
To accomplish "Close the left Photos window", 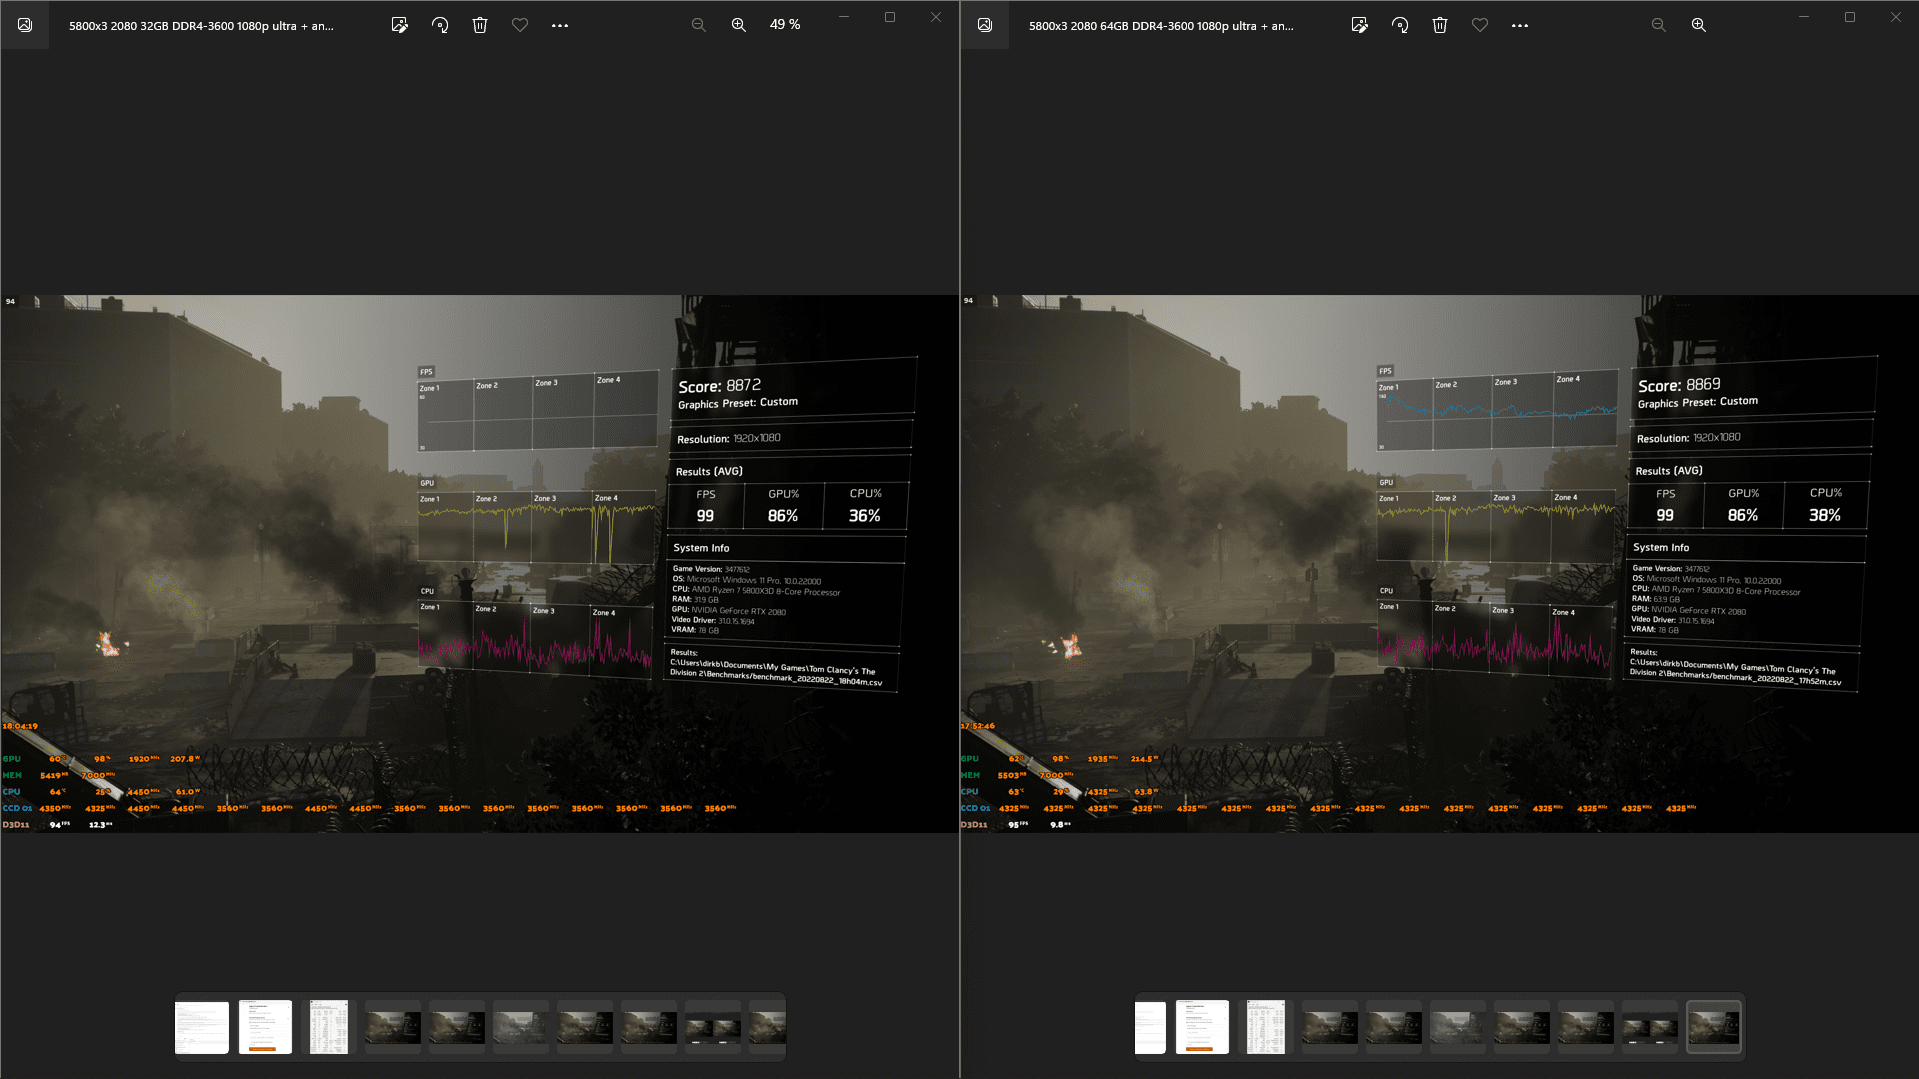I will [x=936, y=17].
